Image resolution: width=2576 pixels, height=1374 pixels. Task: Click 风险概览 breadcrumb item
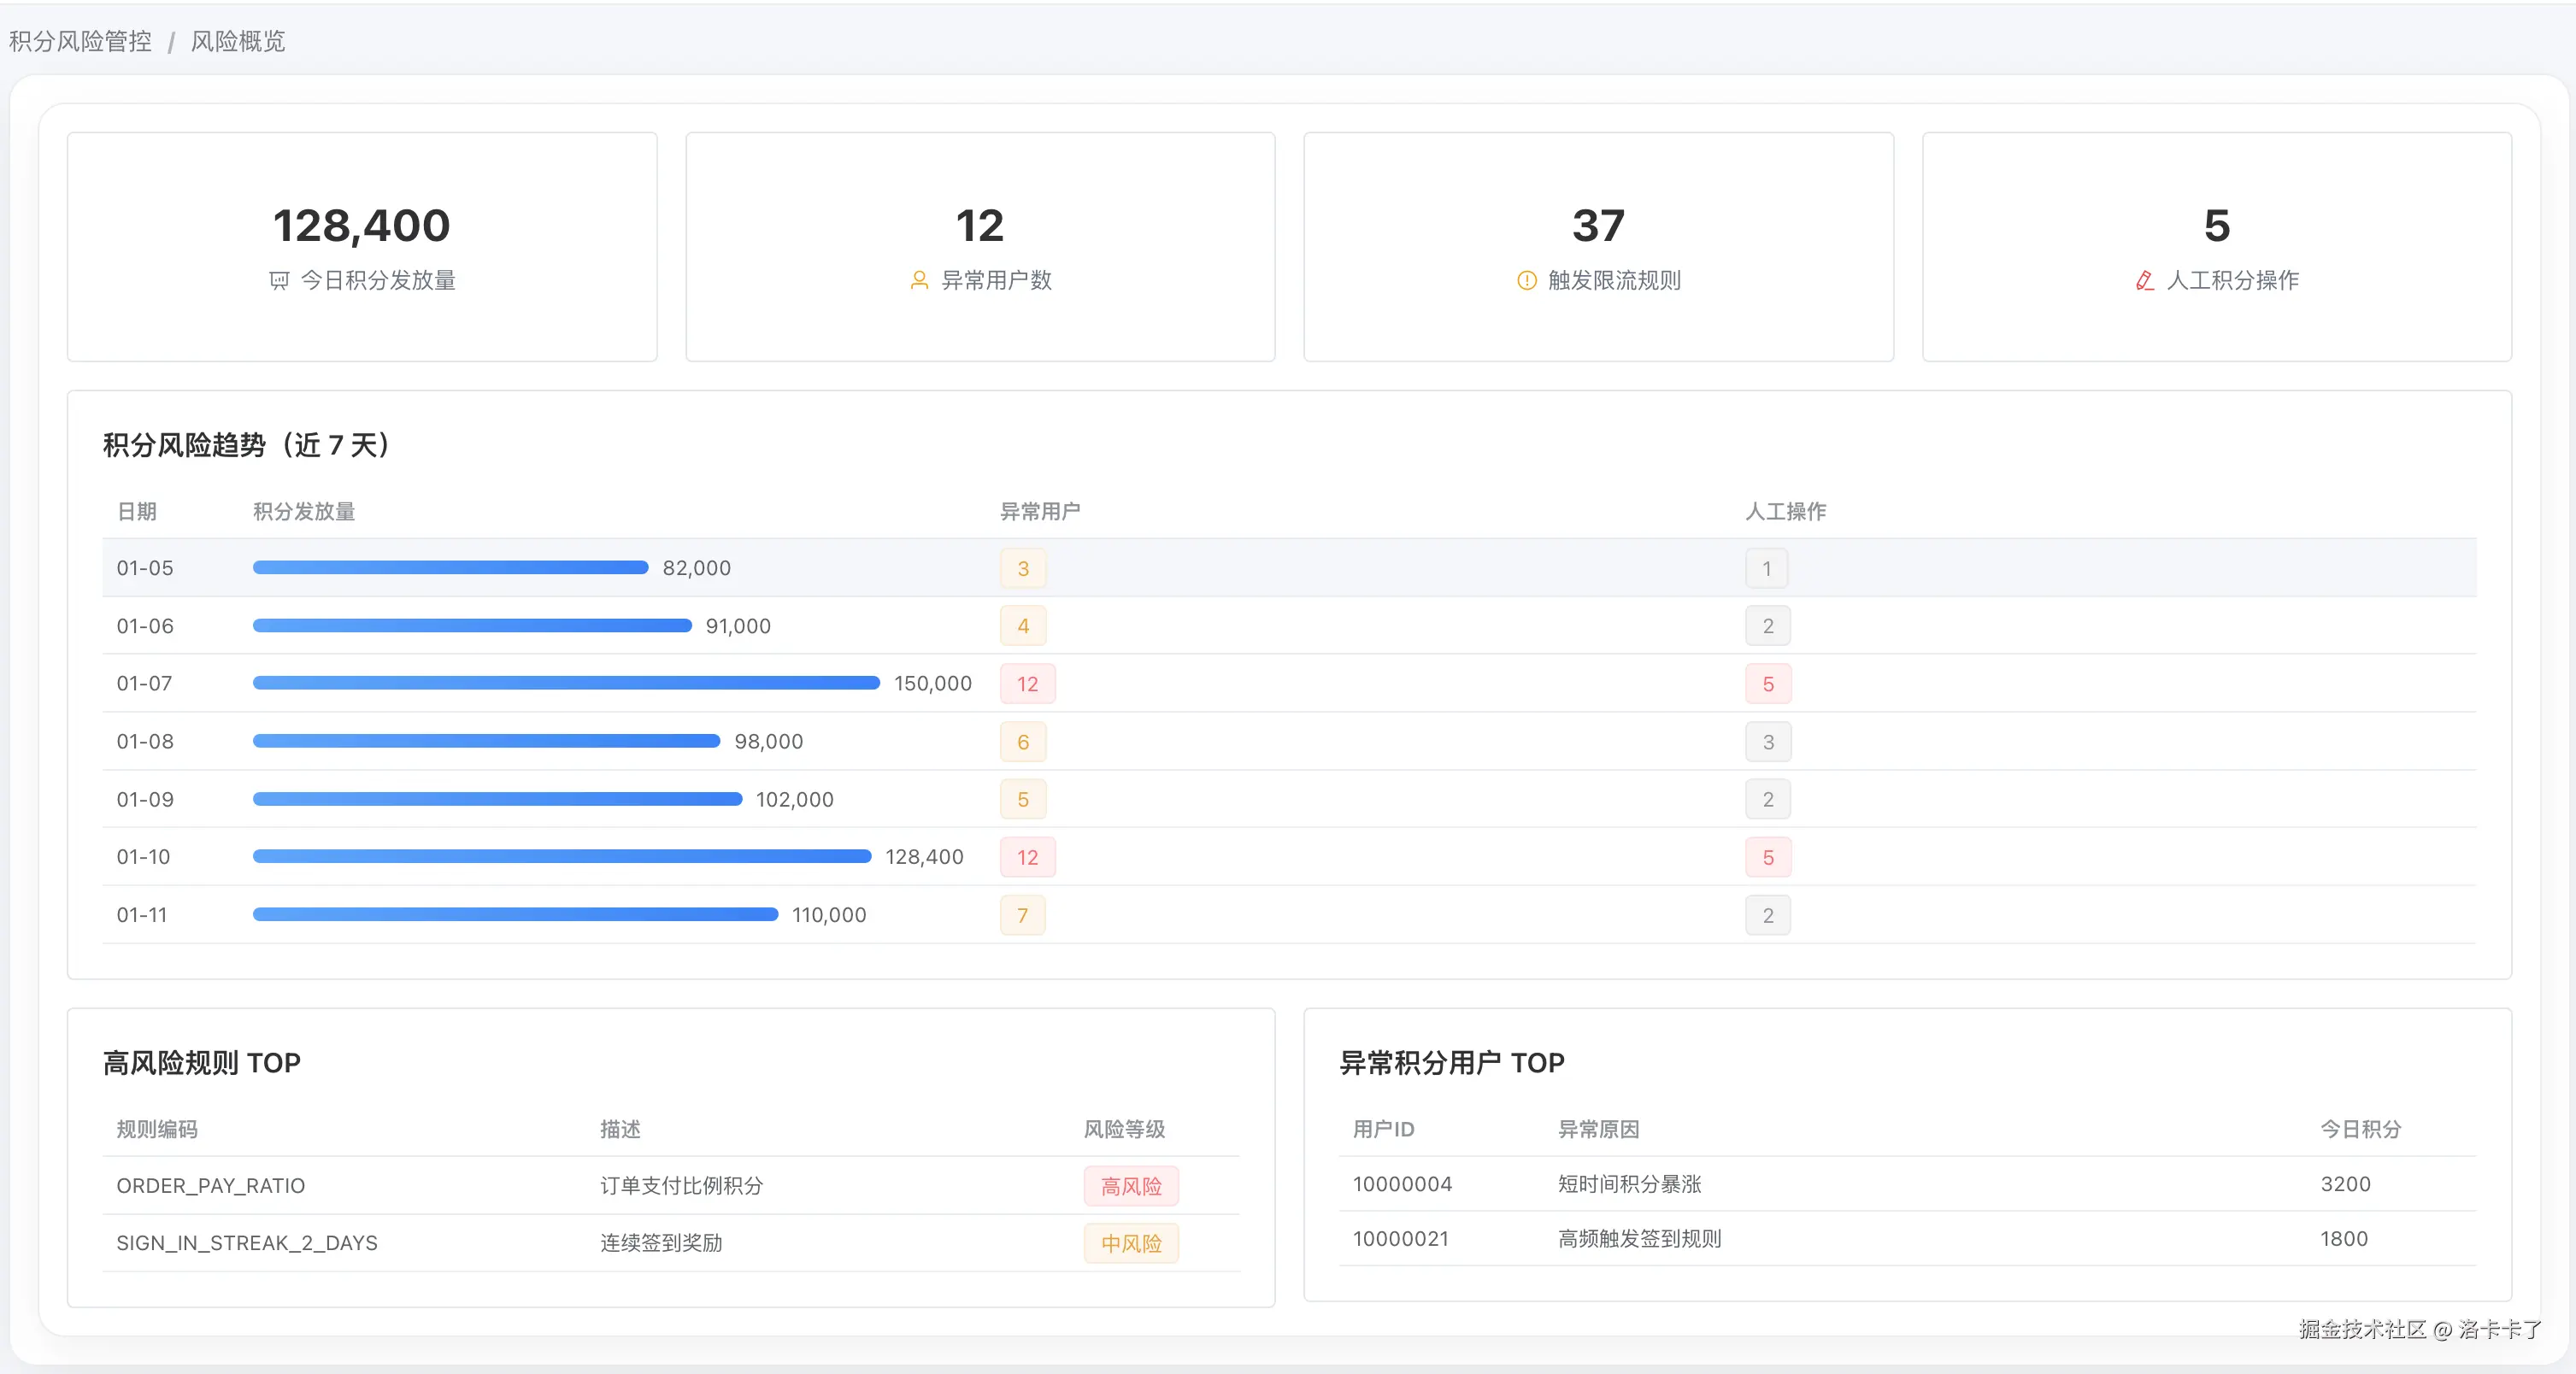pyautogui.click(x=238, y=41)
